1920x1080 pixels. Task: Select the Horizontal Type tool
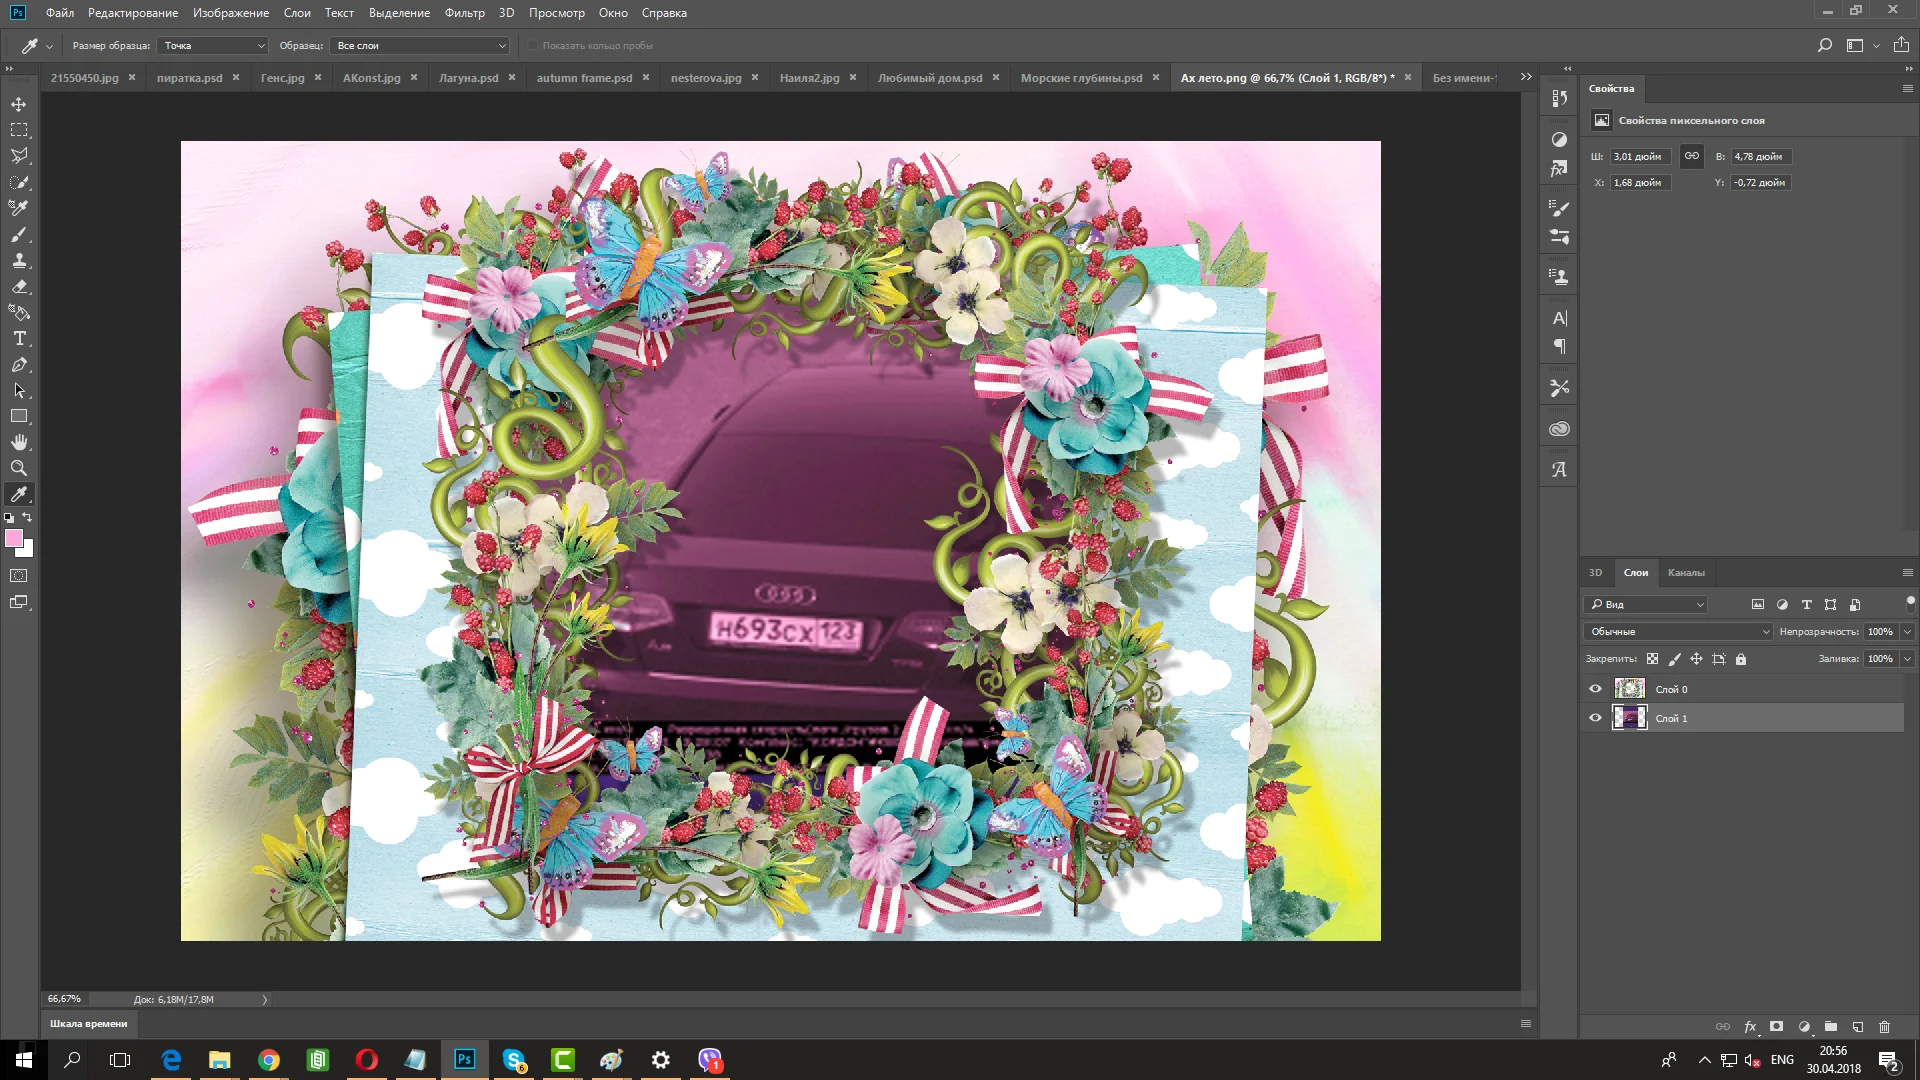pyautogui.click(x=19, y=339)
